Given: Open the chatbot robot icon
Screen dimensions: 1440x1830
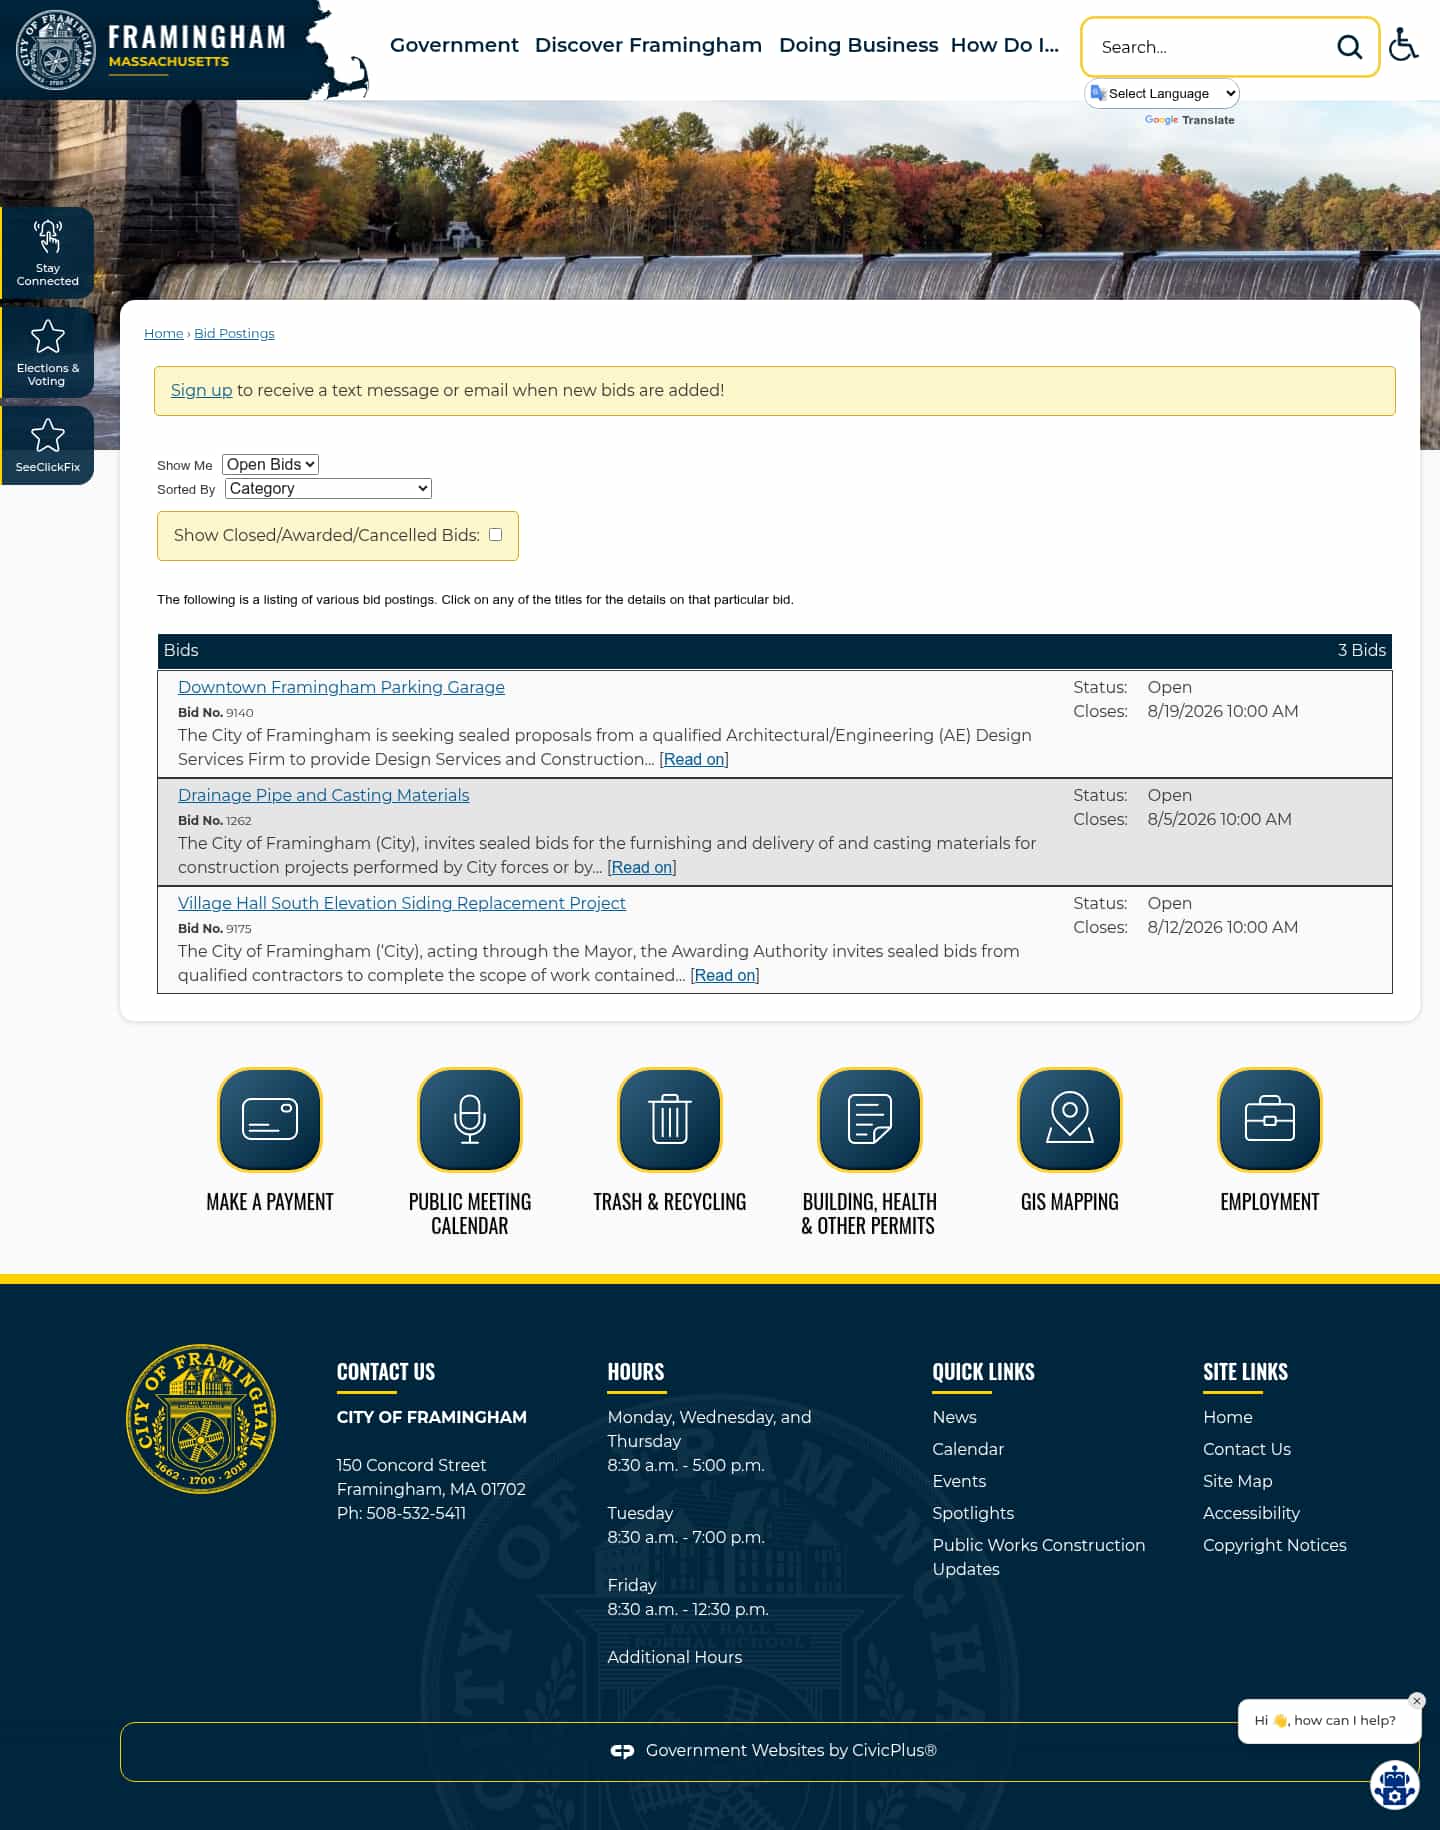Looking at the screenshot, I should point(1394,1784).
